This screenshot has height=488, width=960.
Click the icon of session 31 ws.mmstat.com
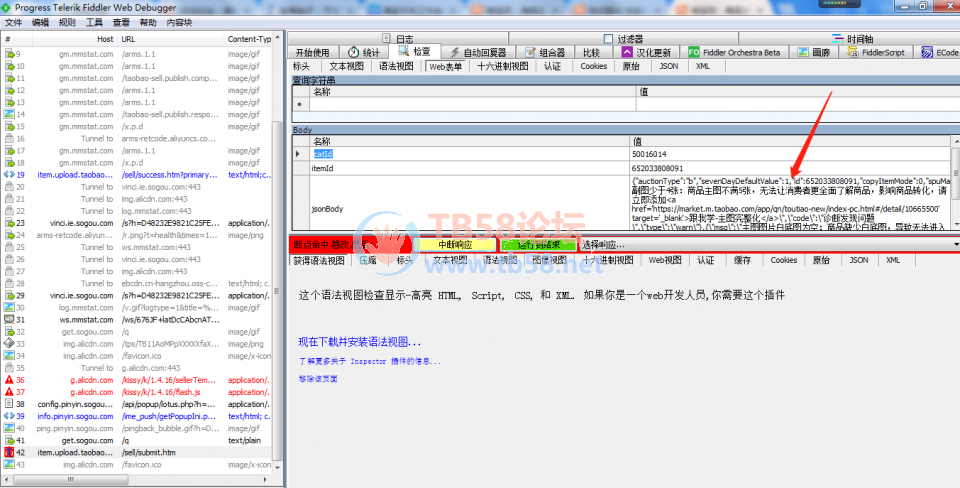coord(9,320)
